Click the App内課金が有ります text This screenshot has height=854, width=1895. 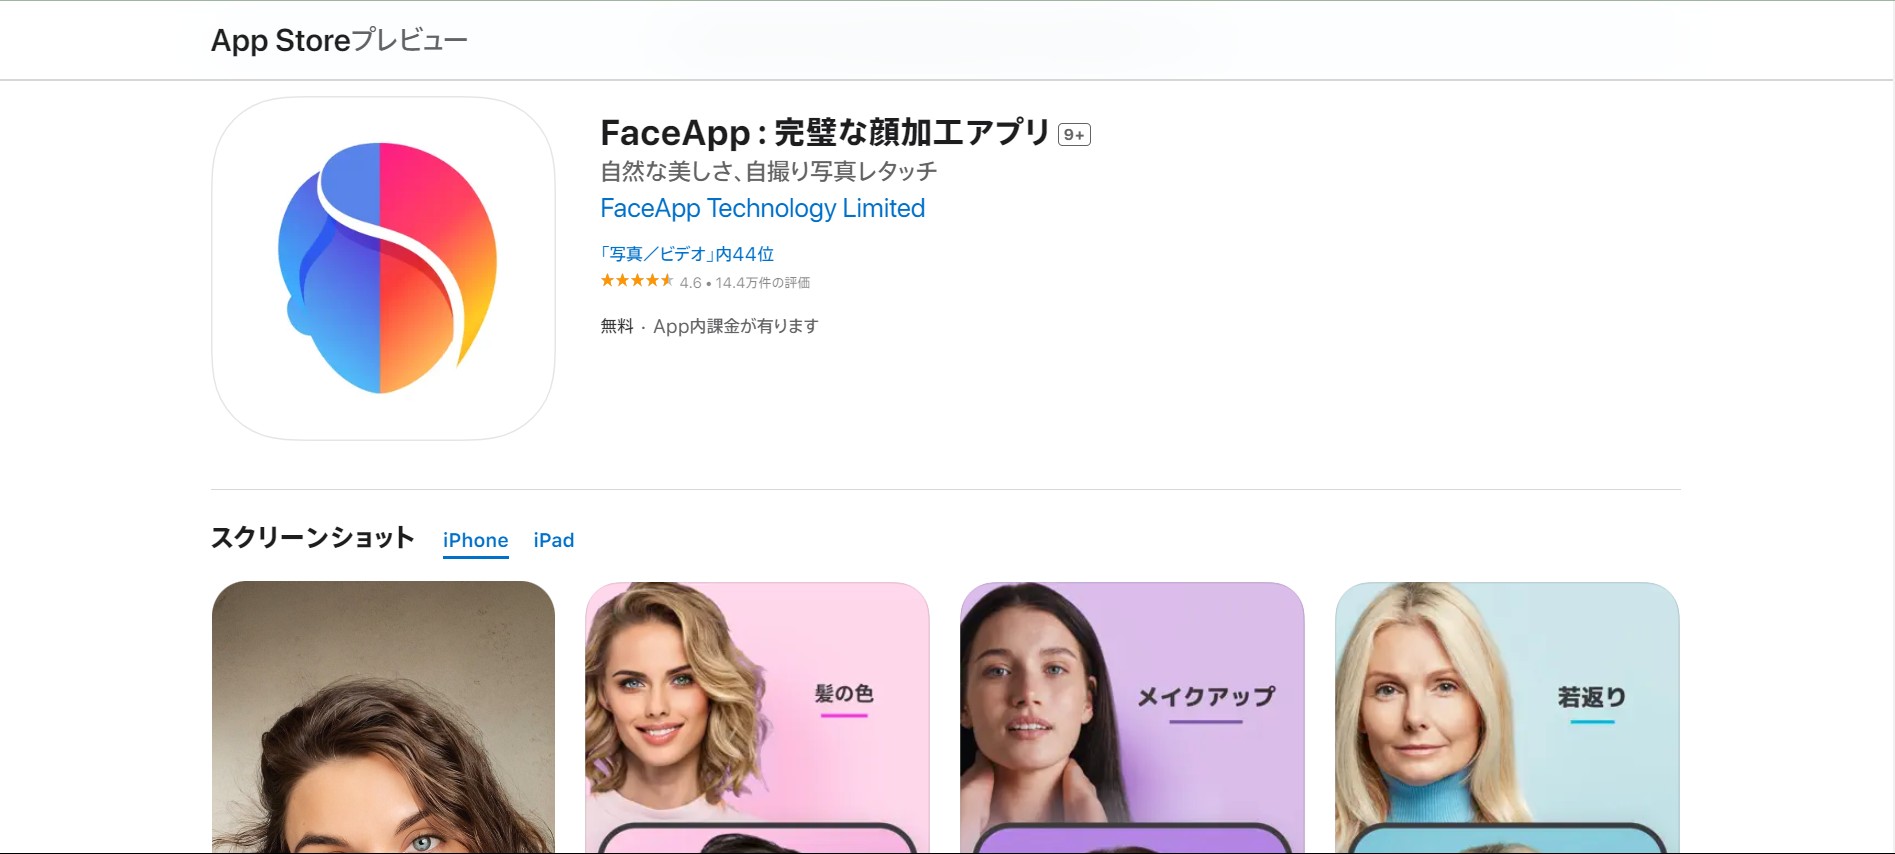coord(735,326)
